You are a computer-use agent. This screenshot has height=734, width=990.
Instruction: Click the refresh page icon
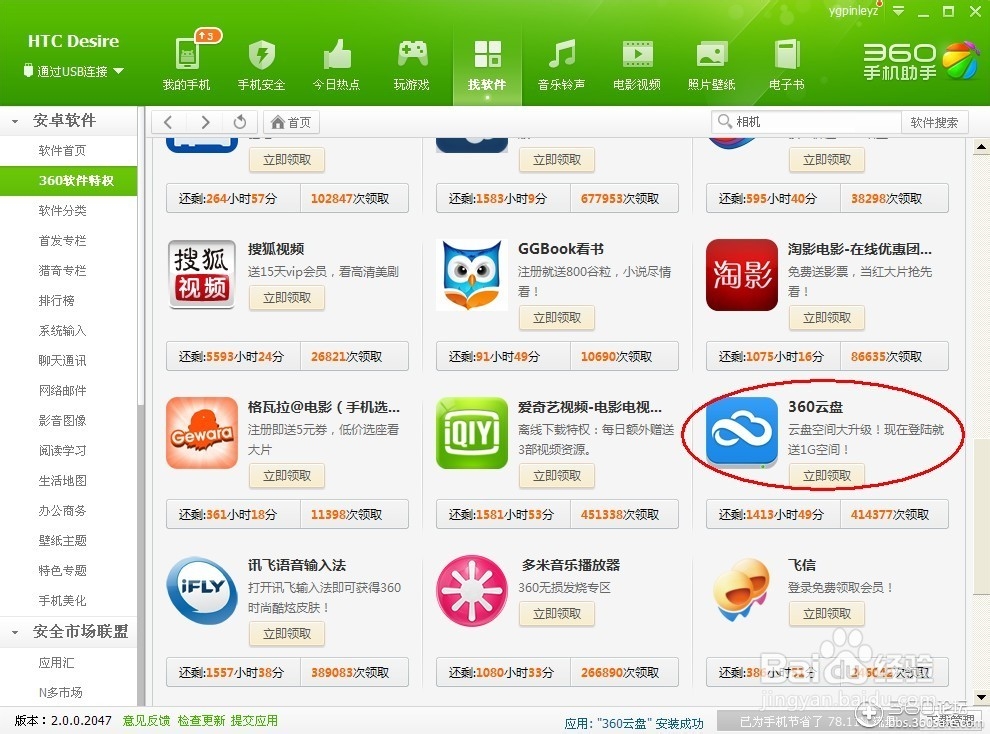tap(239, 122)
